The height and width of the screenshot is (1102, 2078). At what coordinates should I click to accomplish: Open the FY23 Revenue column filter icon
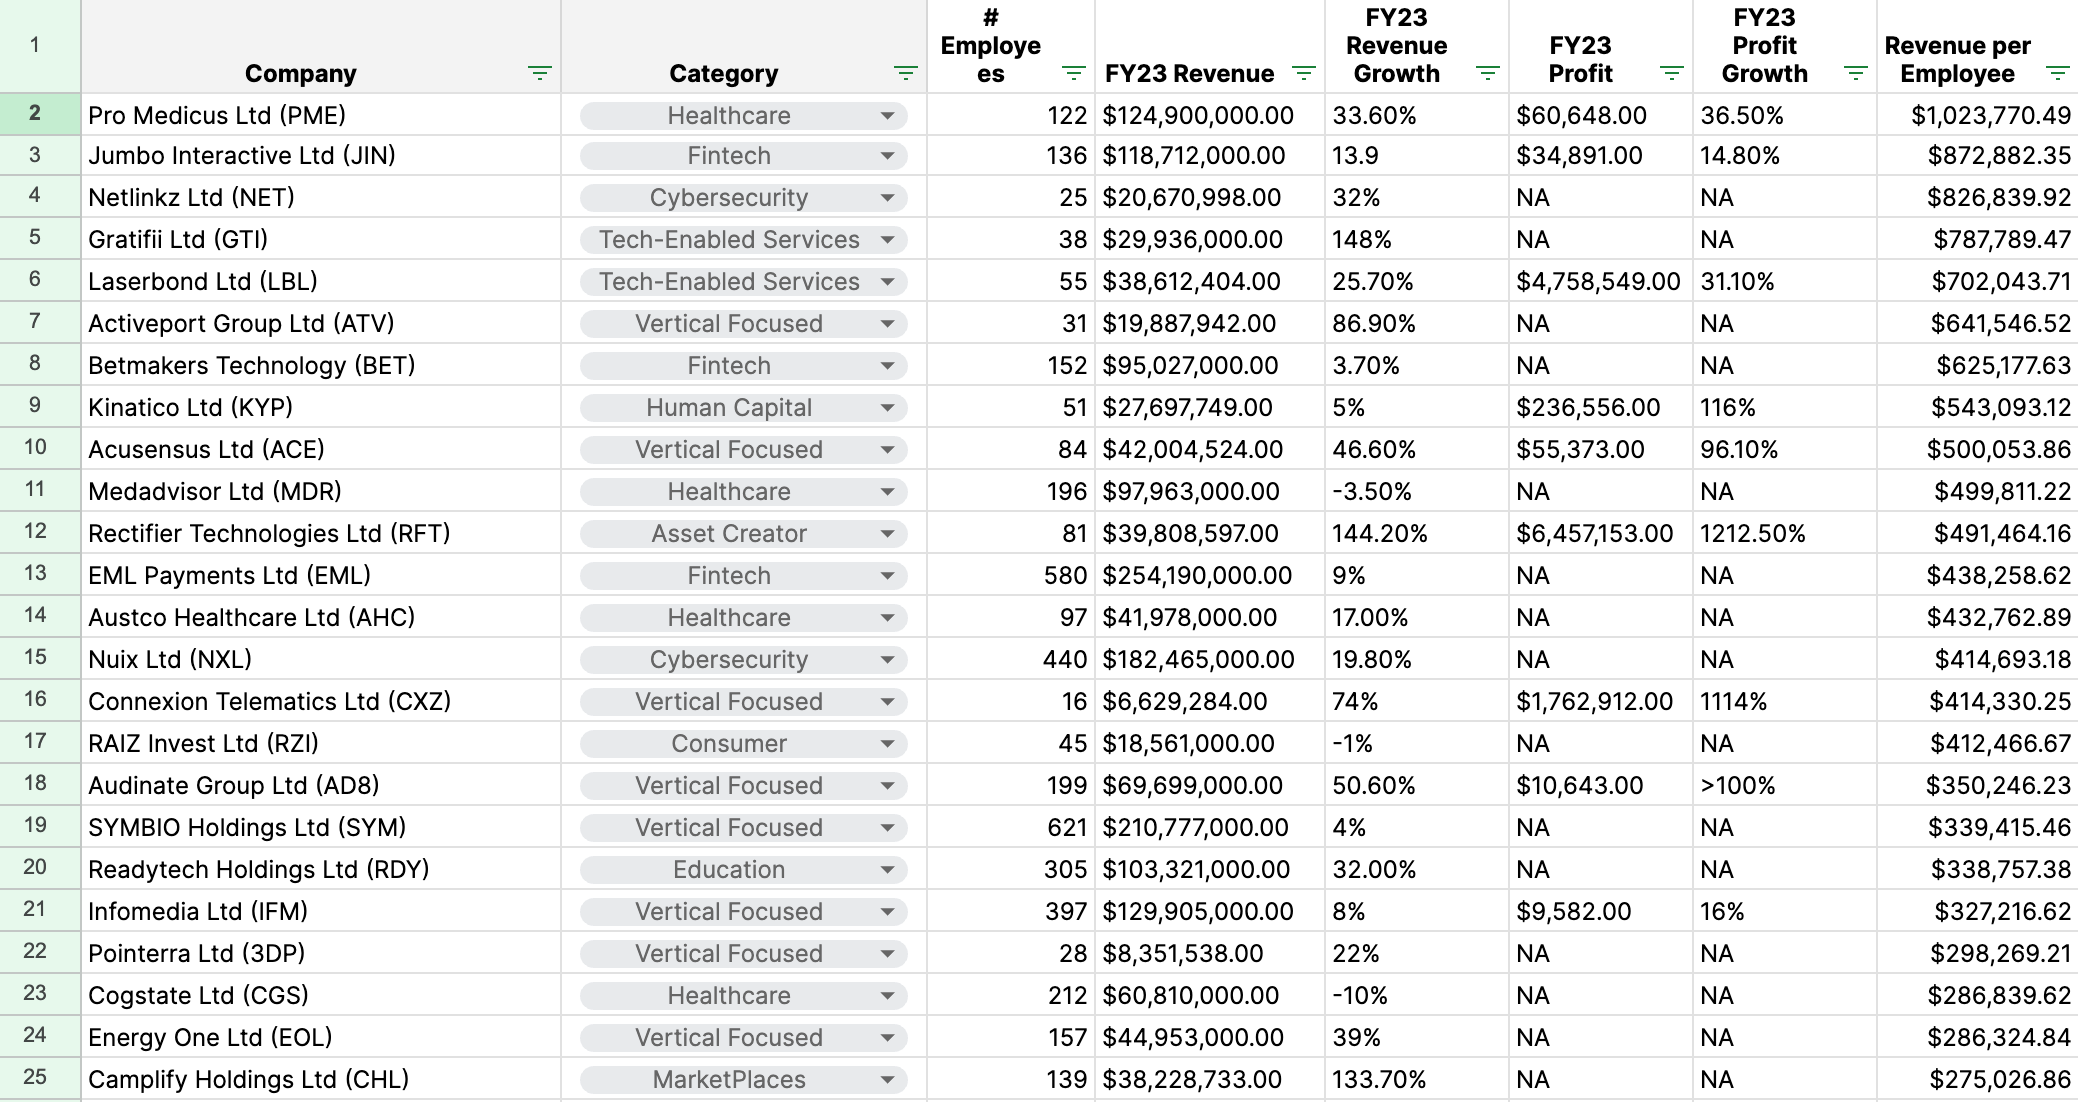[x=1303, y=73]
